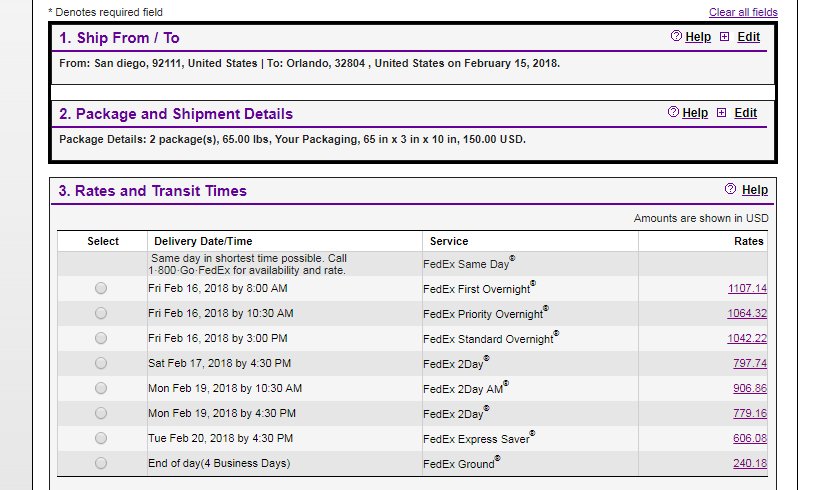Open the 240.18 FedEx Ground rate
This screenshot has width=819, height=490.
750,463
